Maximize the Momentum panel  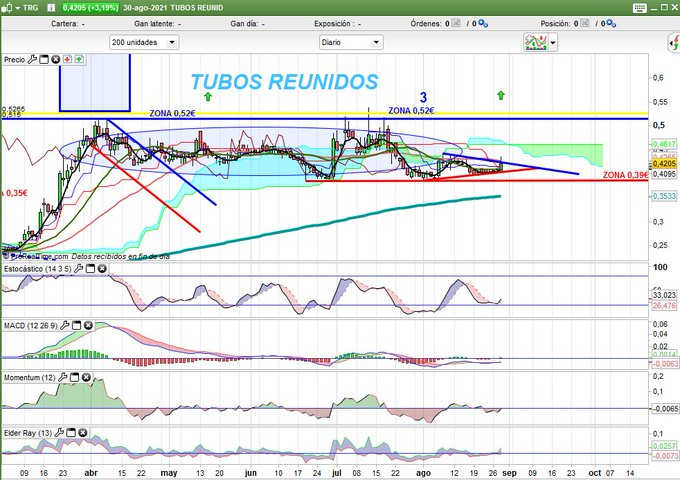(x=75, y=377)
